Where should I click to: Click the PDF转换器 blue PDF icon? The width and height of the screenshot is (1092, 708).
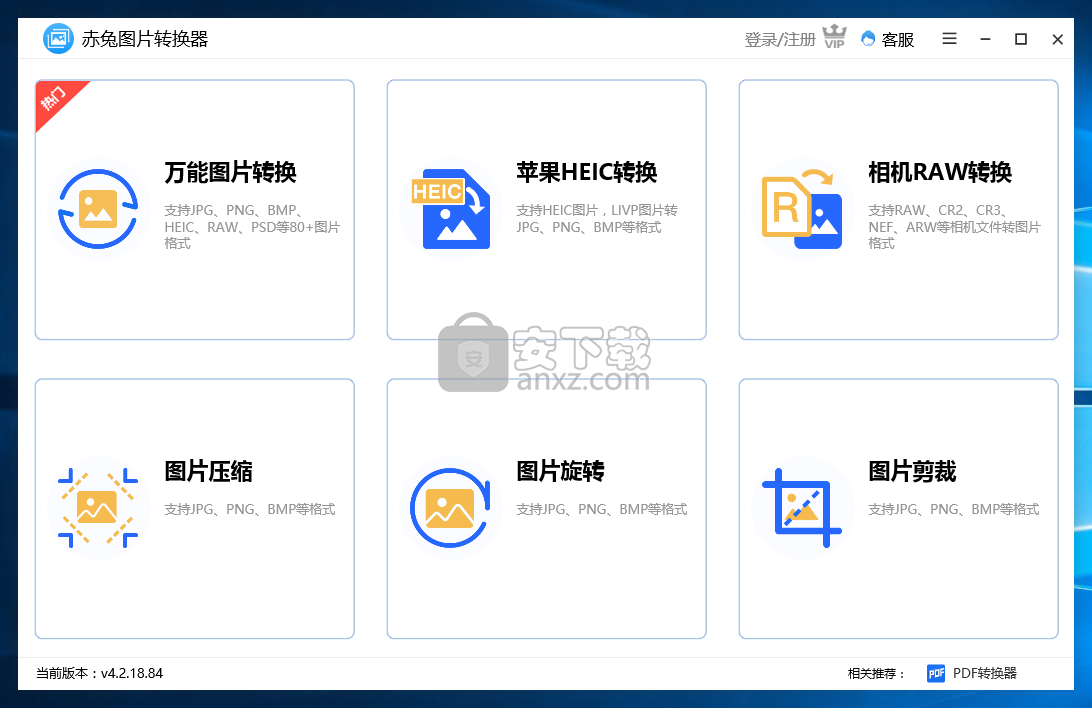tap(936, 673)
